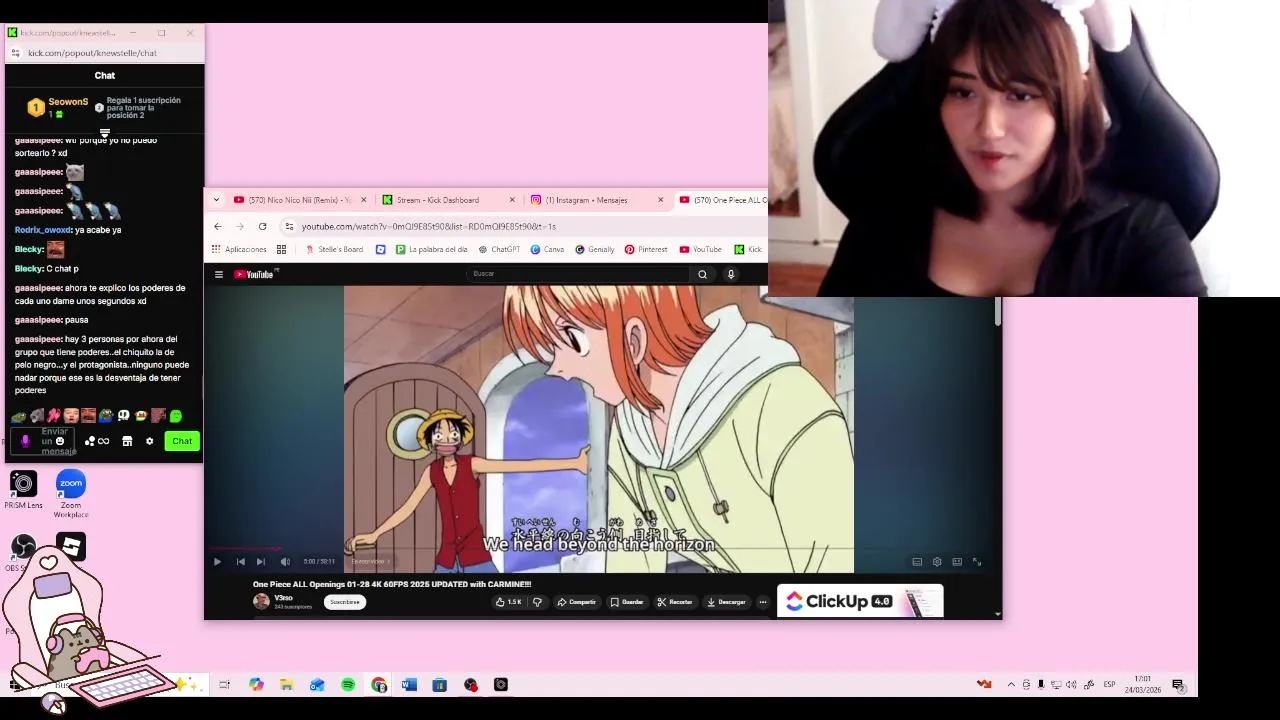Open PRISM Lens desktop icon
This screenshot has width=1280, height=720.
[23, 490]
